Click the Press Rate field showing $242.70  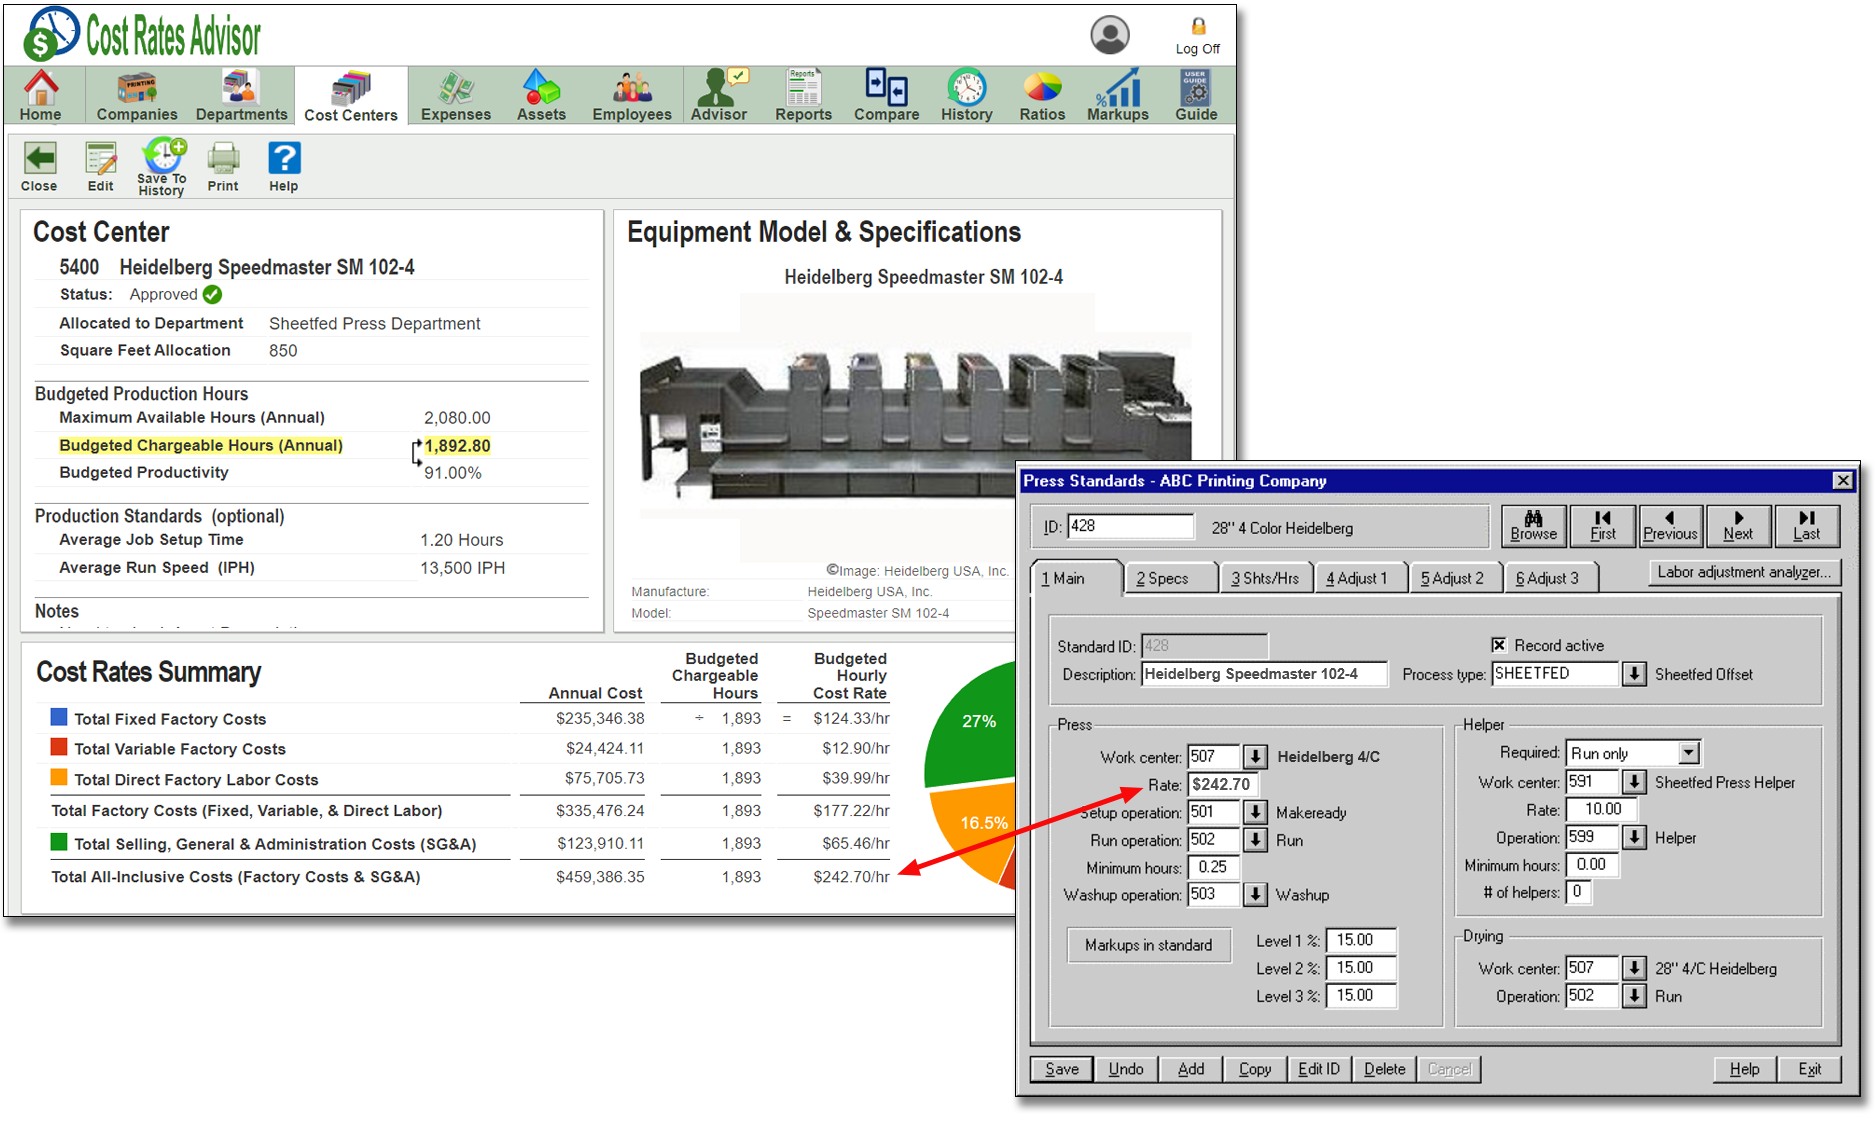coord(1222,784)
